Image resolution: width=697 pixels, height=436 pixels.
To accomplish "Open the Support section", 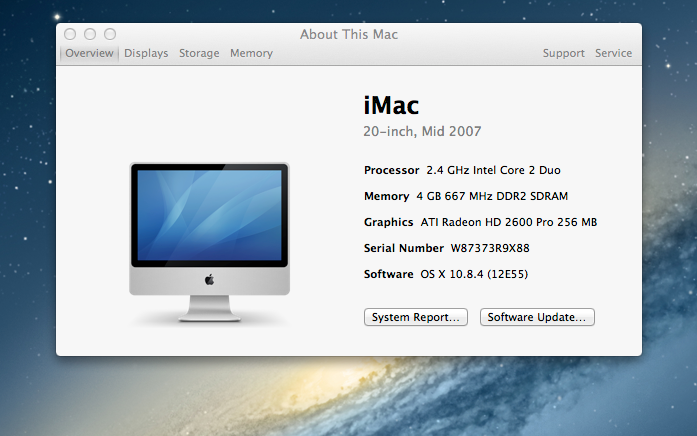I will [x=563, y=53].
